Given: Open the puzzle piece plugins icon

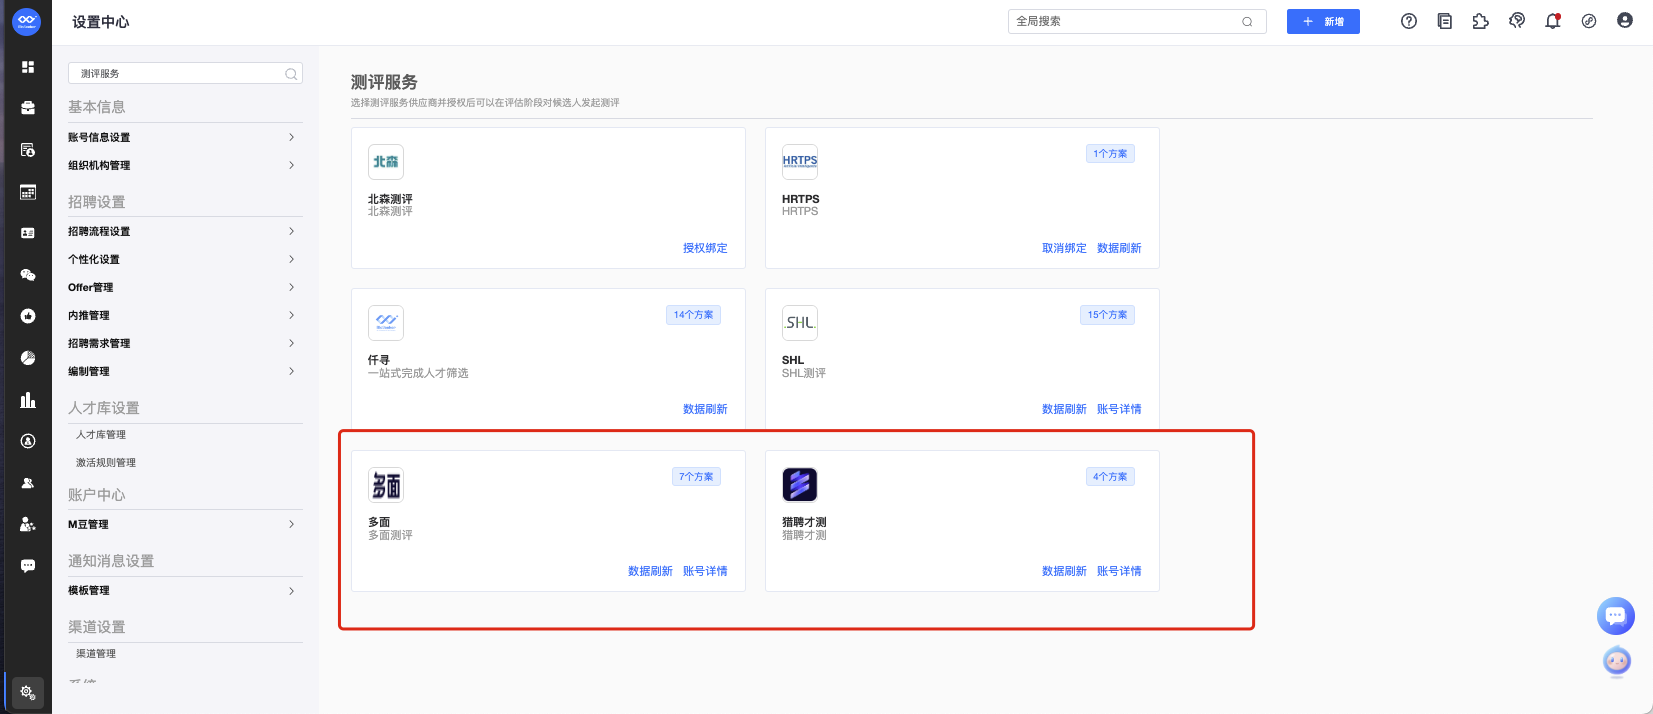Looking at the screenshot, I should (x=1481, y=21).
